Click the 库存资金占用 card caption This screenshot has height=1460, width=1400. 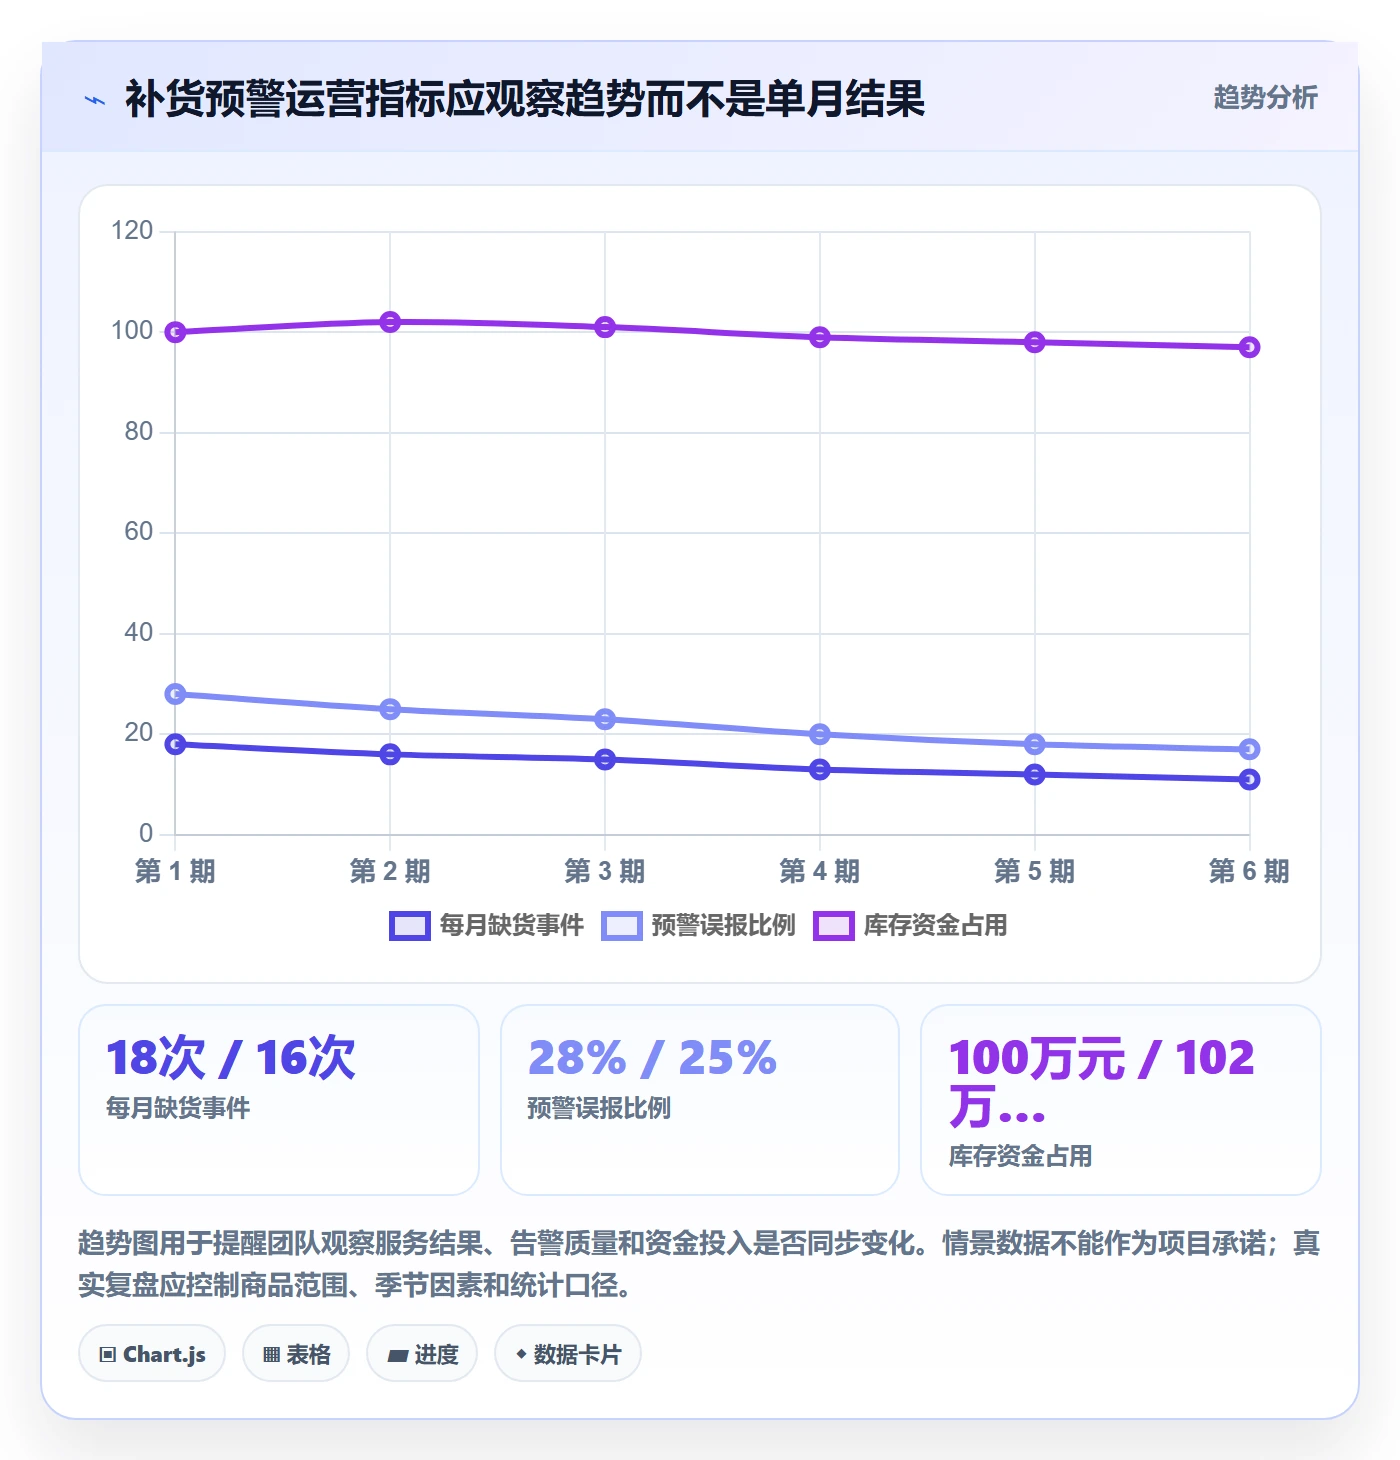tap(1020, 1157)
